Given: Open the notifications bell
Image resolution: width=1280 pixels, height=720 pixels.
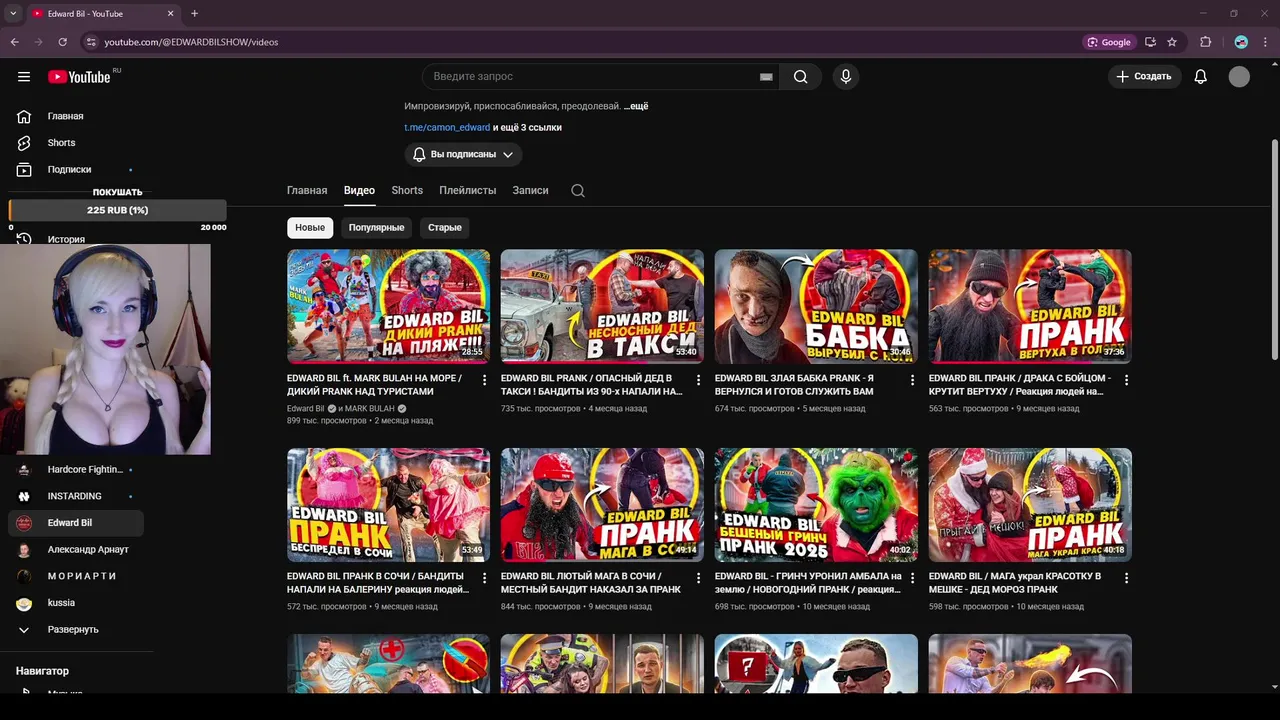Looking at the screenshot, I should 1201,77.
